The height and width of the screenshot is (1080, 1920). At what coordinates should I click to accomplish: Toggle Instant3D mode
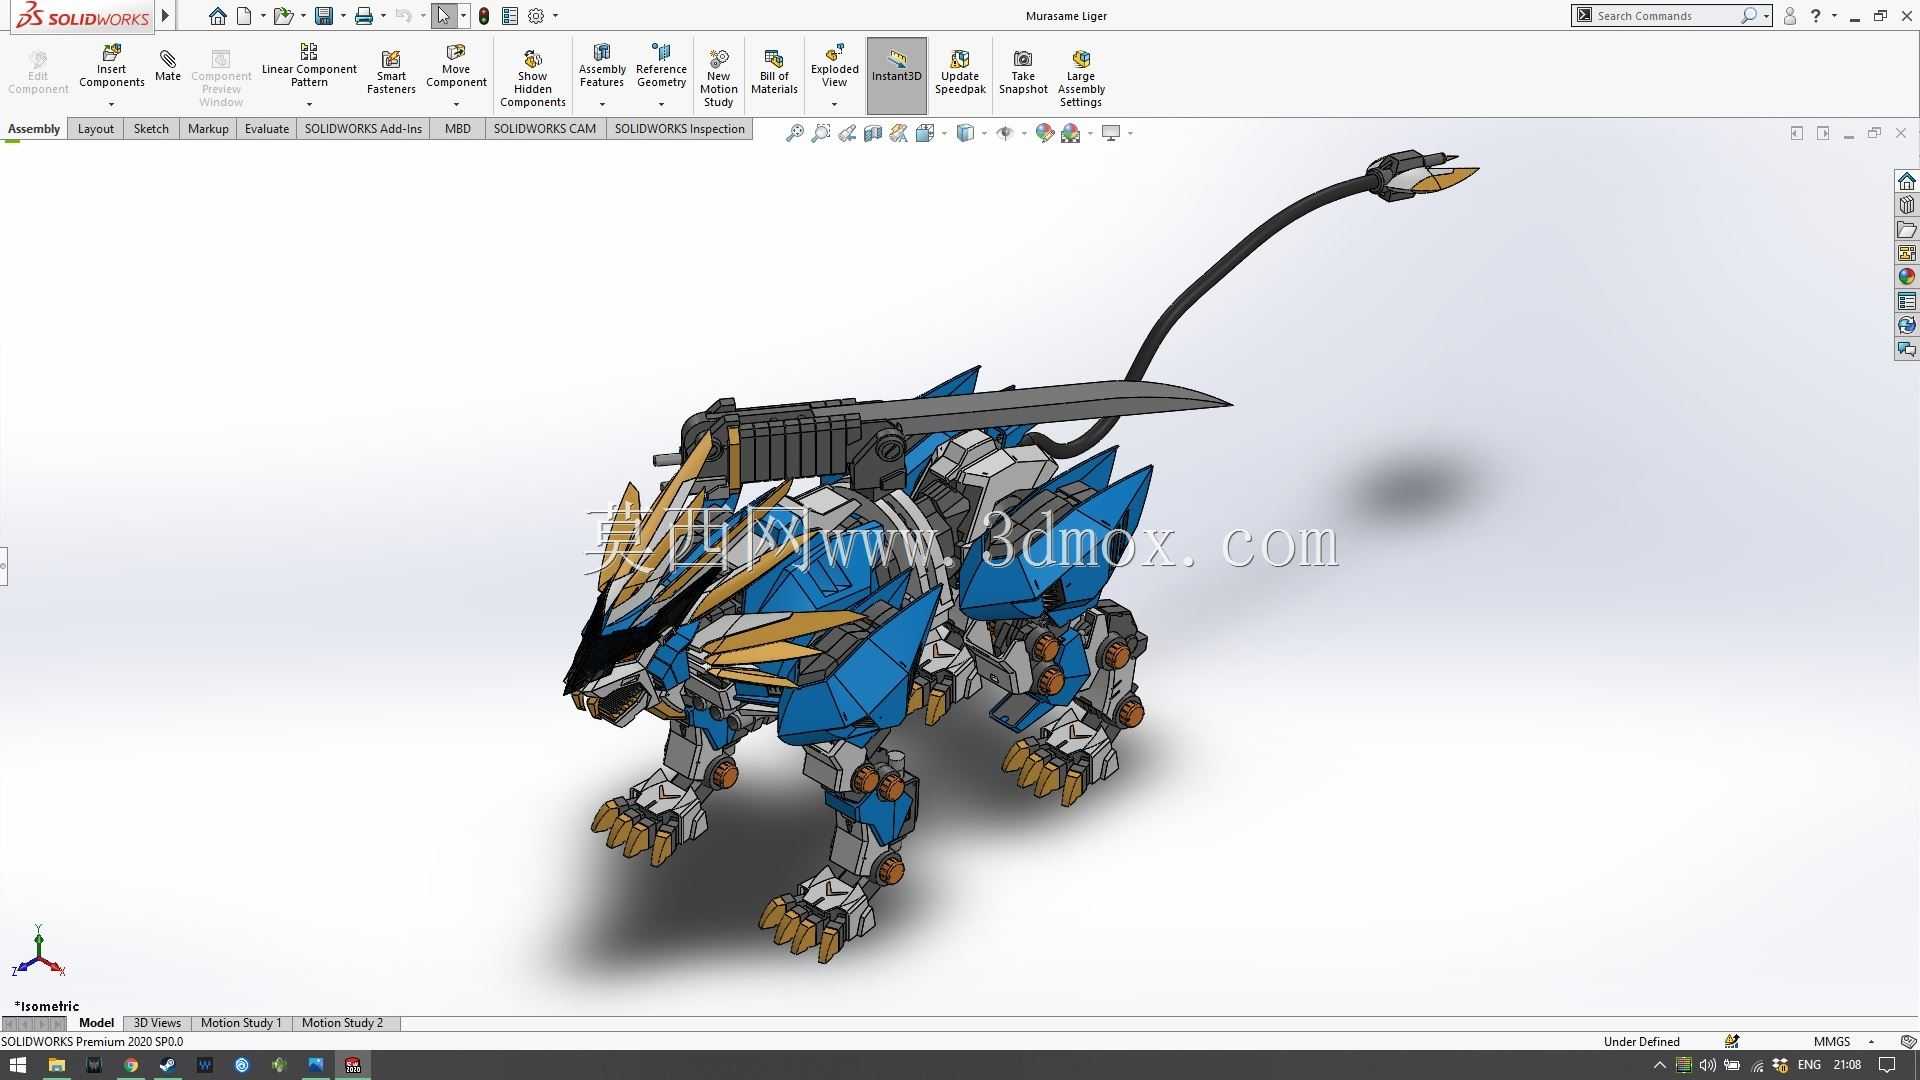pos(897,75)
